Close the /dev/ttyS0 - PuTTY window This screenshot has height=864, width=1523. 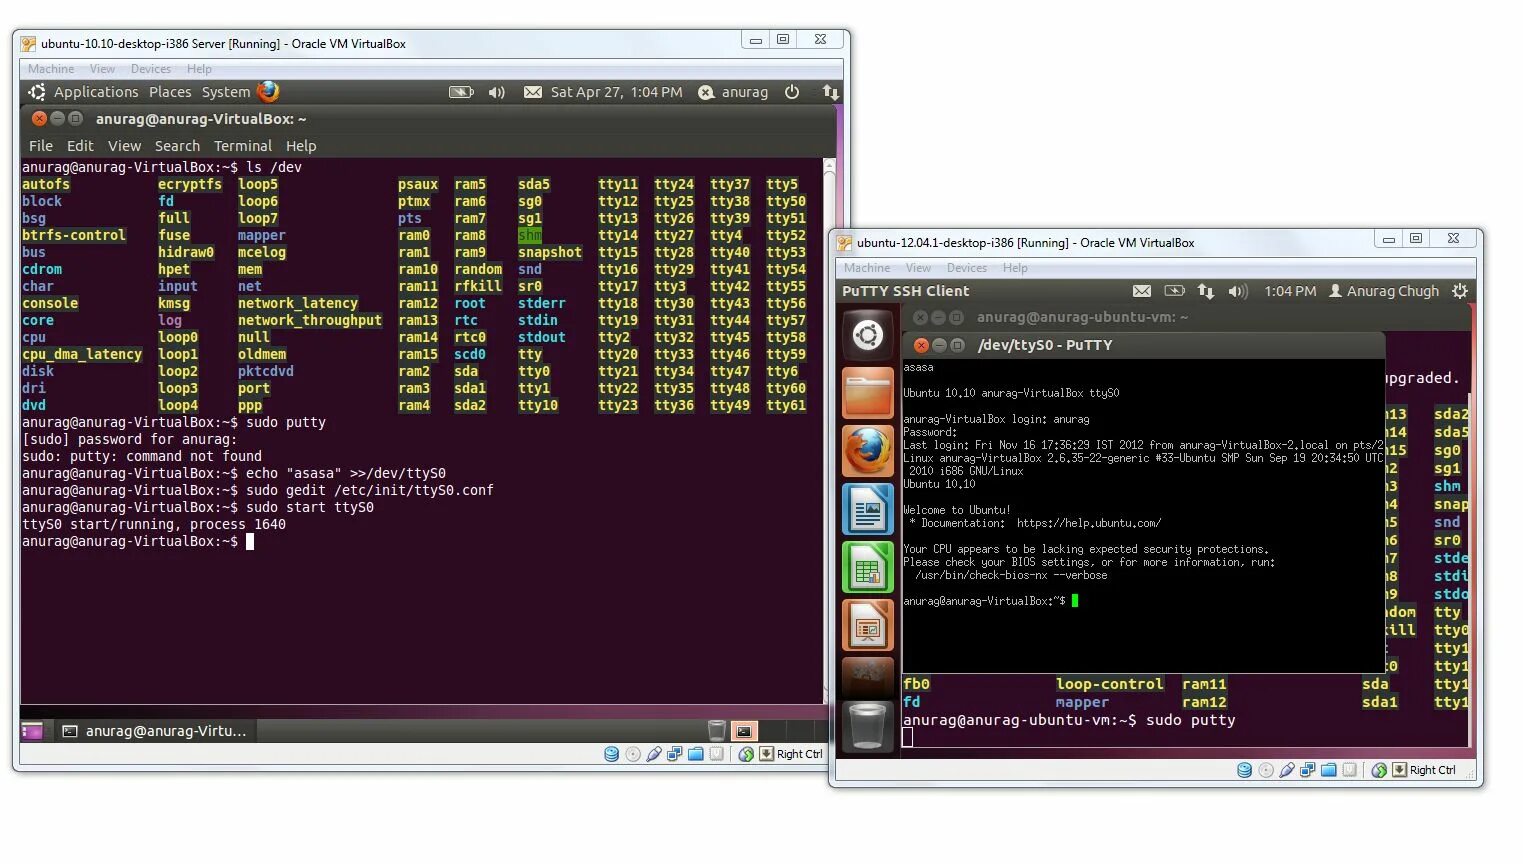pyautogui.click(x=921, y=345)
